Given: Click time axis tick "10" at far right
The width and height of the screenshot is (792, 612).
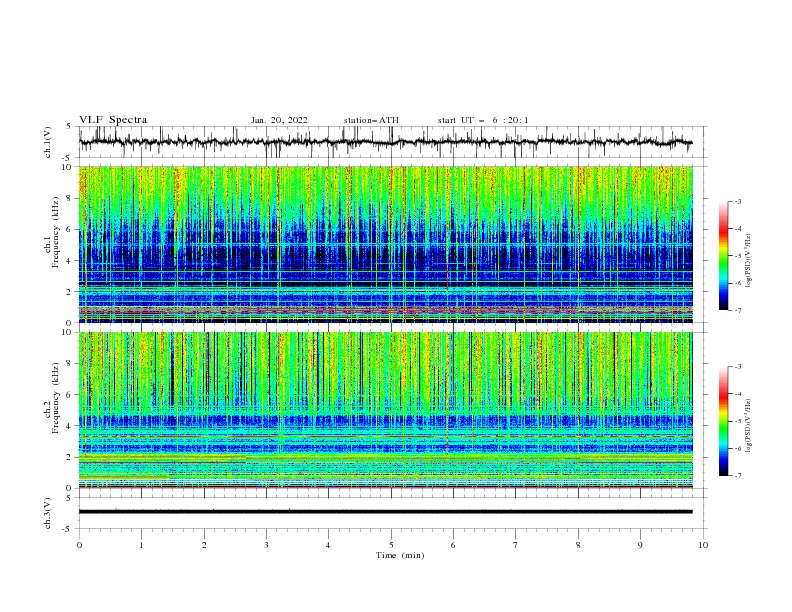Looking at the screenshot, I should (703, 545).
